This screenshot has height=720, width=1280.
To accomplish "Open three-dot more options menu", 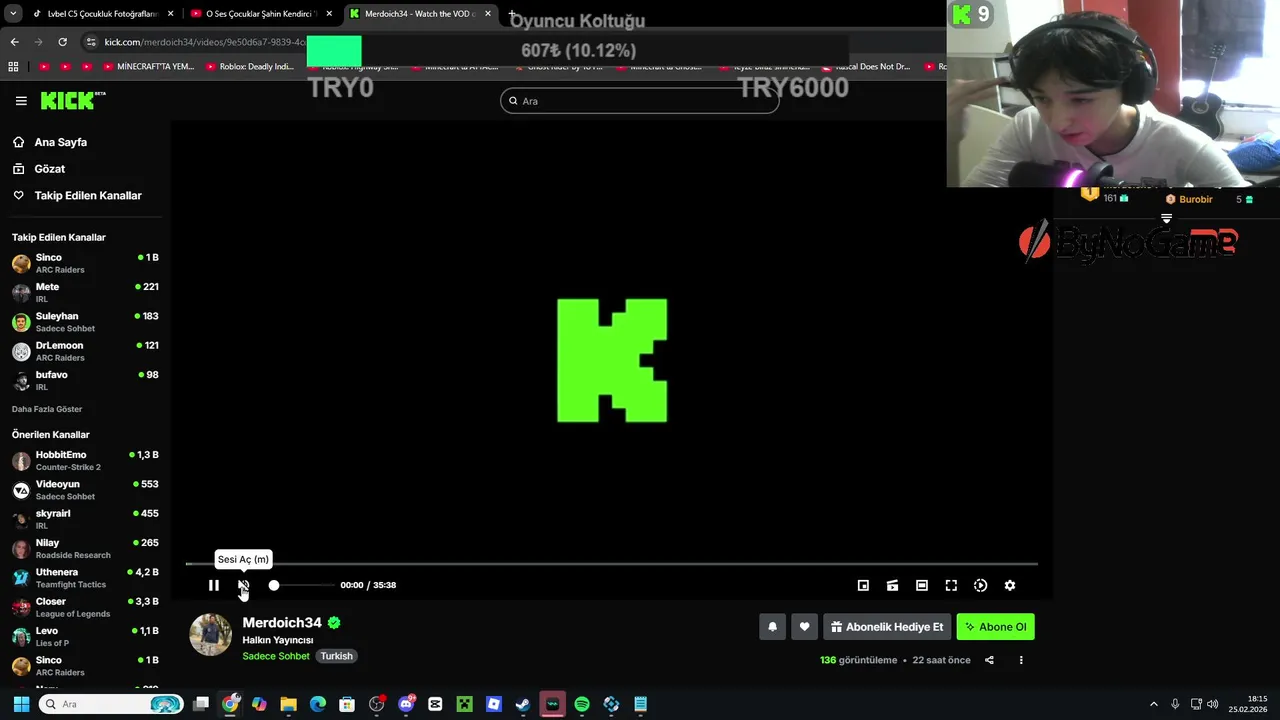I will pyautogui.click(x=1021, y=660).
